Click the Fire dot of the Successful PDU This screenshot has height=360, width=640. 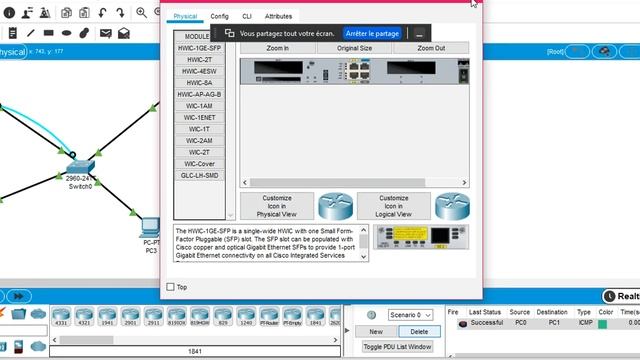(462, 324)
